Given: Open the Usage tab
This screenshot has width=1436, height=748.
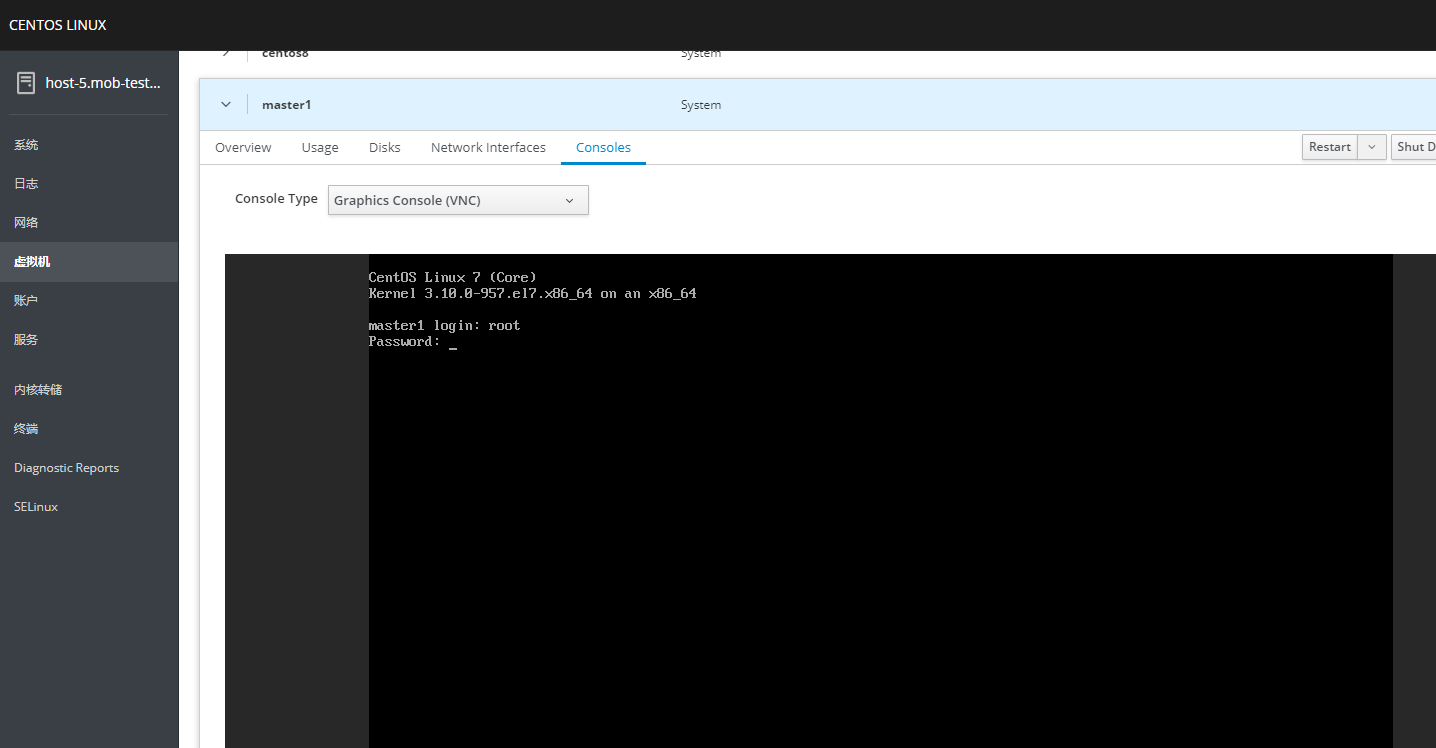Looking at the screenshot, I should pyautogui.click(x=320, y=148).
